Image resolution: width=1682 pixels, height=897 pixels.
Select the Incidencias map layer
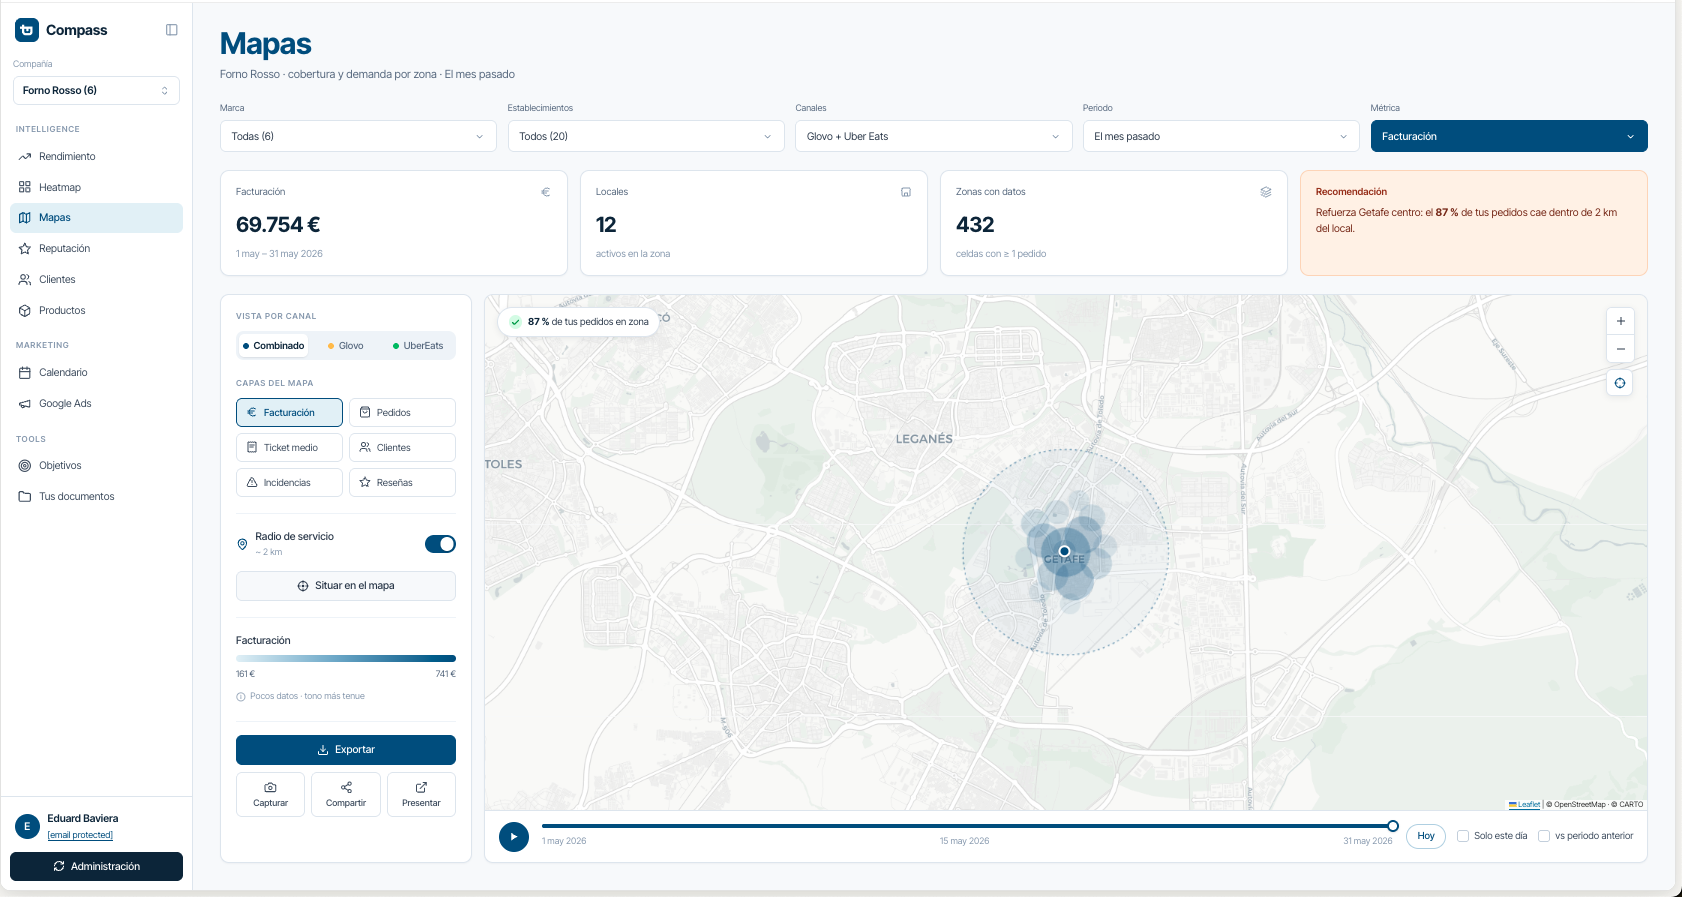[289, 482]
